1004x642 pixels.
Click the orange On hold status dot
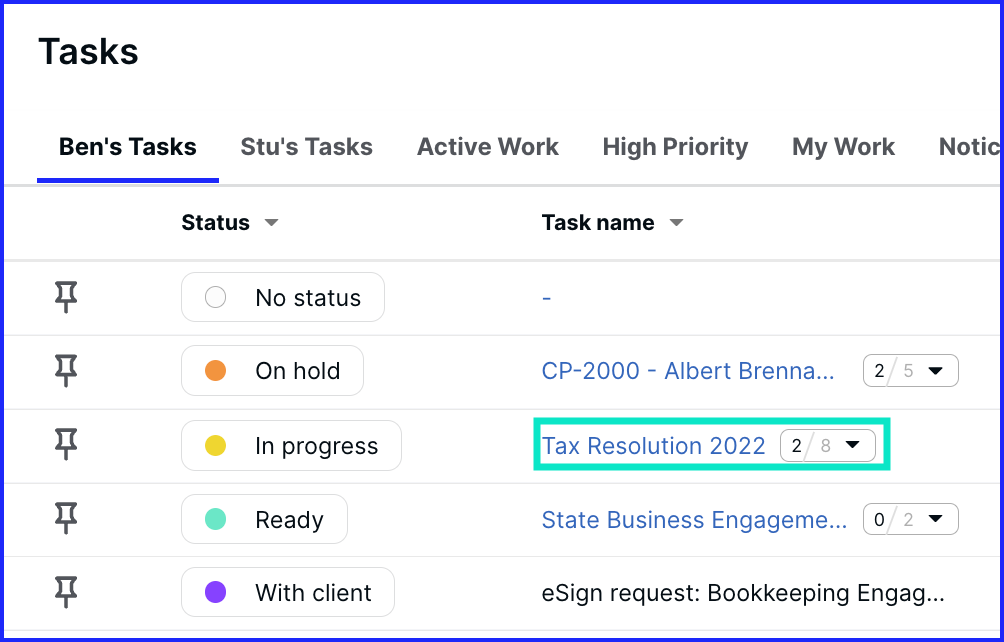point(215,371)
